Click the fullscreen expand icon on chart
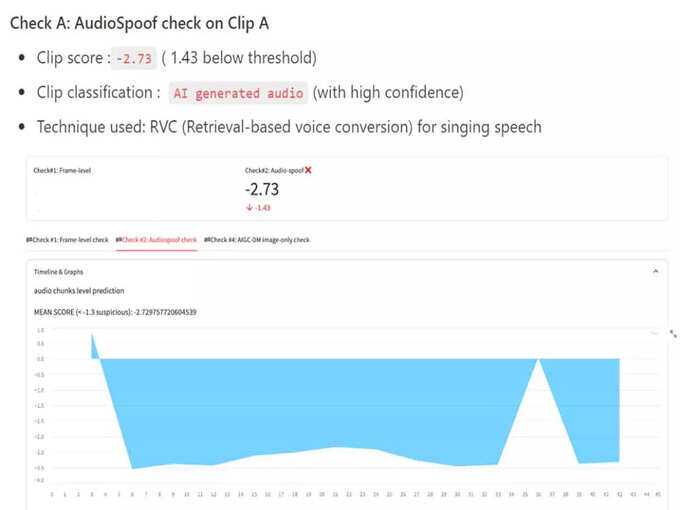 (x=673, y=333)
